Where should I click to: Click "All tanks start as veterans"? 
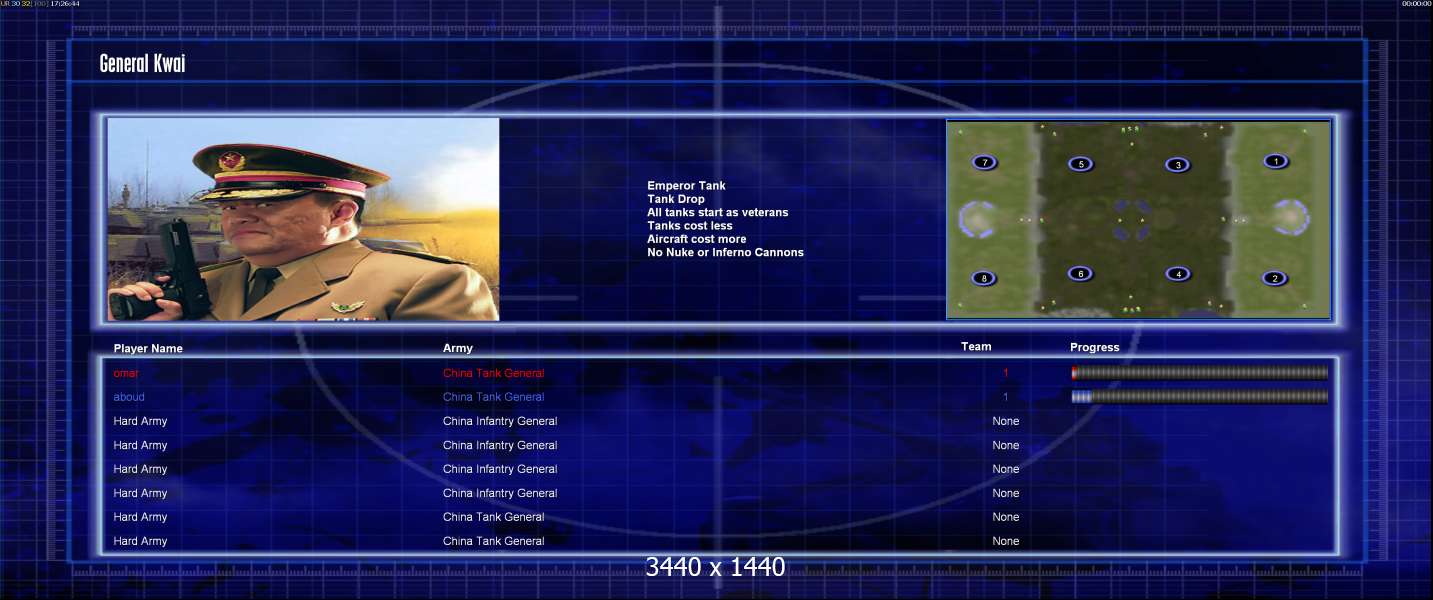[718, 212]
